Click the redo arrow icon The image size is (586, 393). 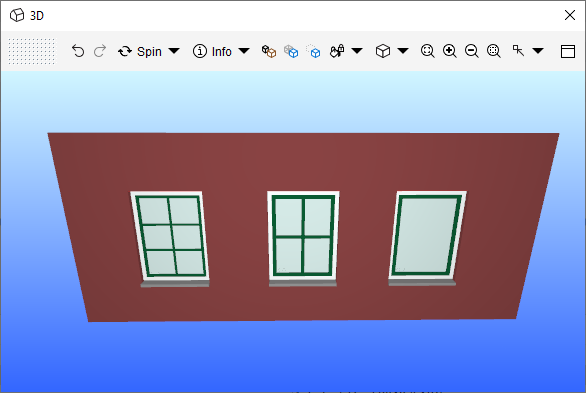point(100,51)
